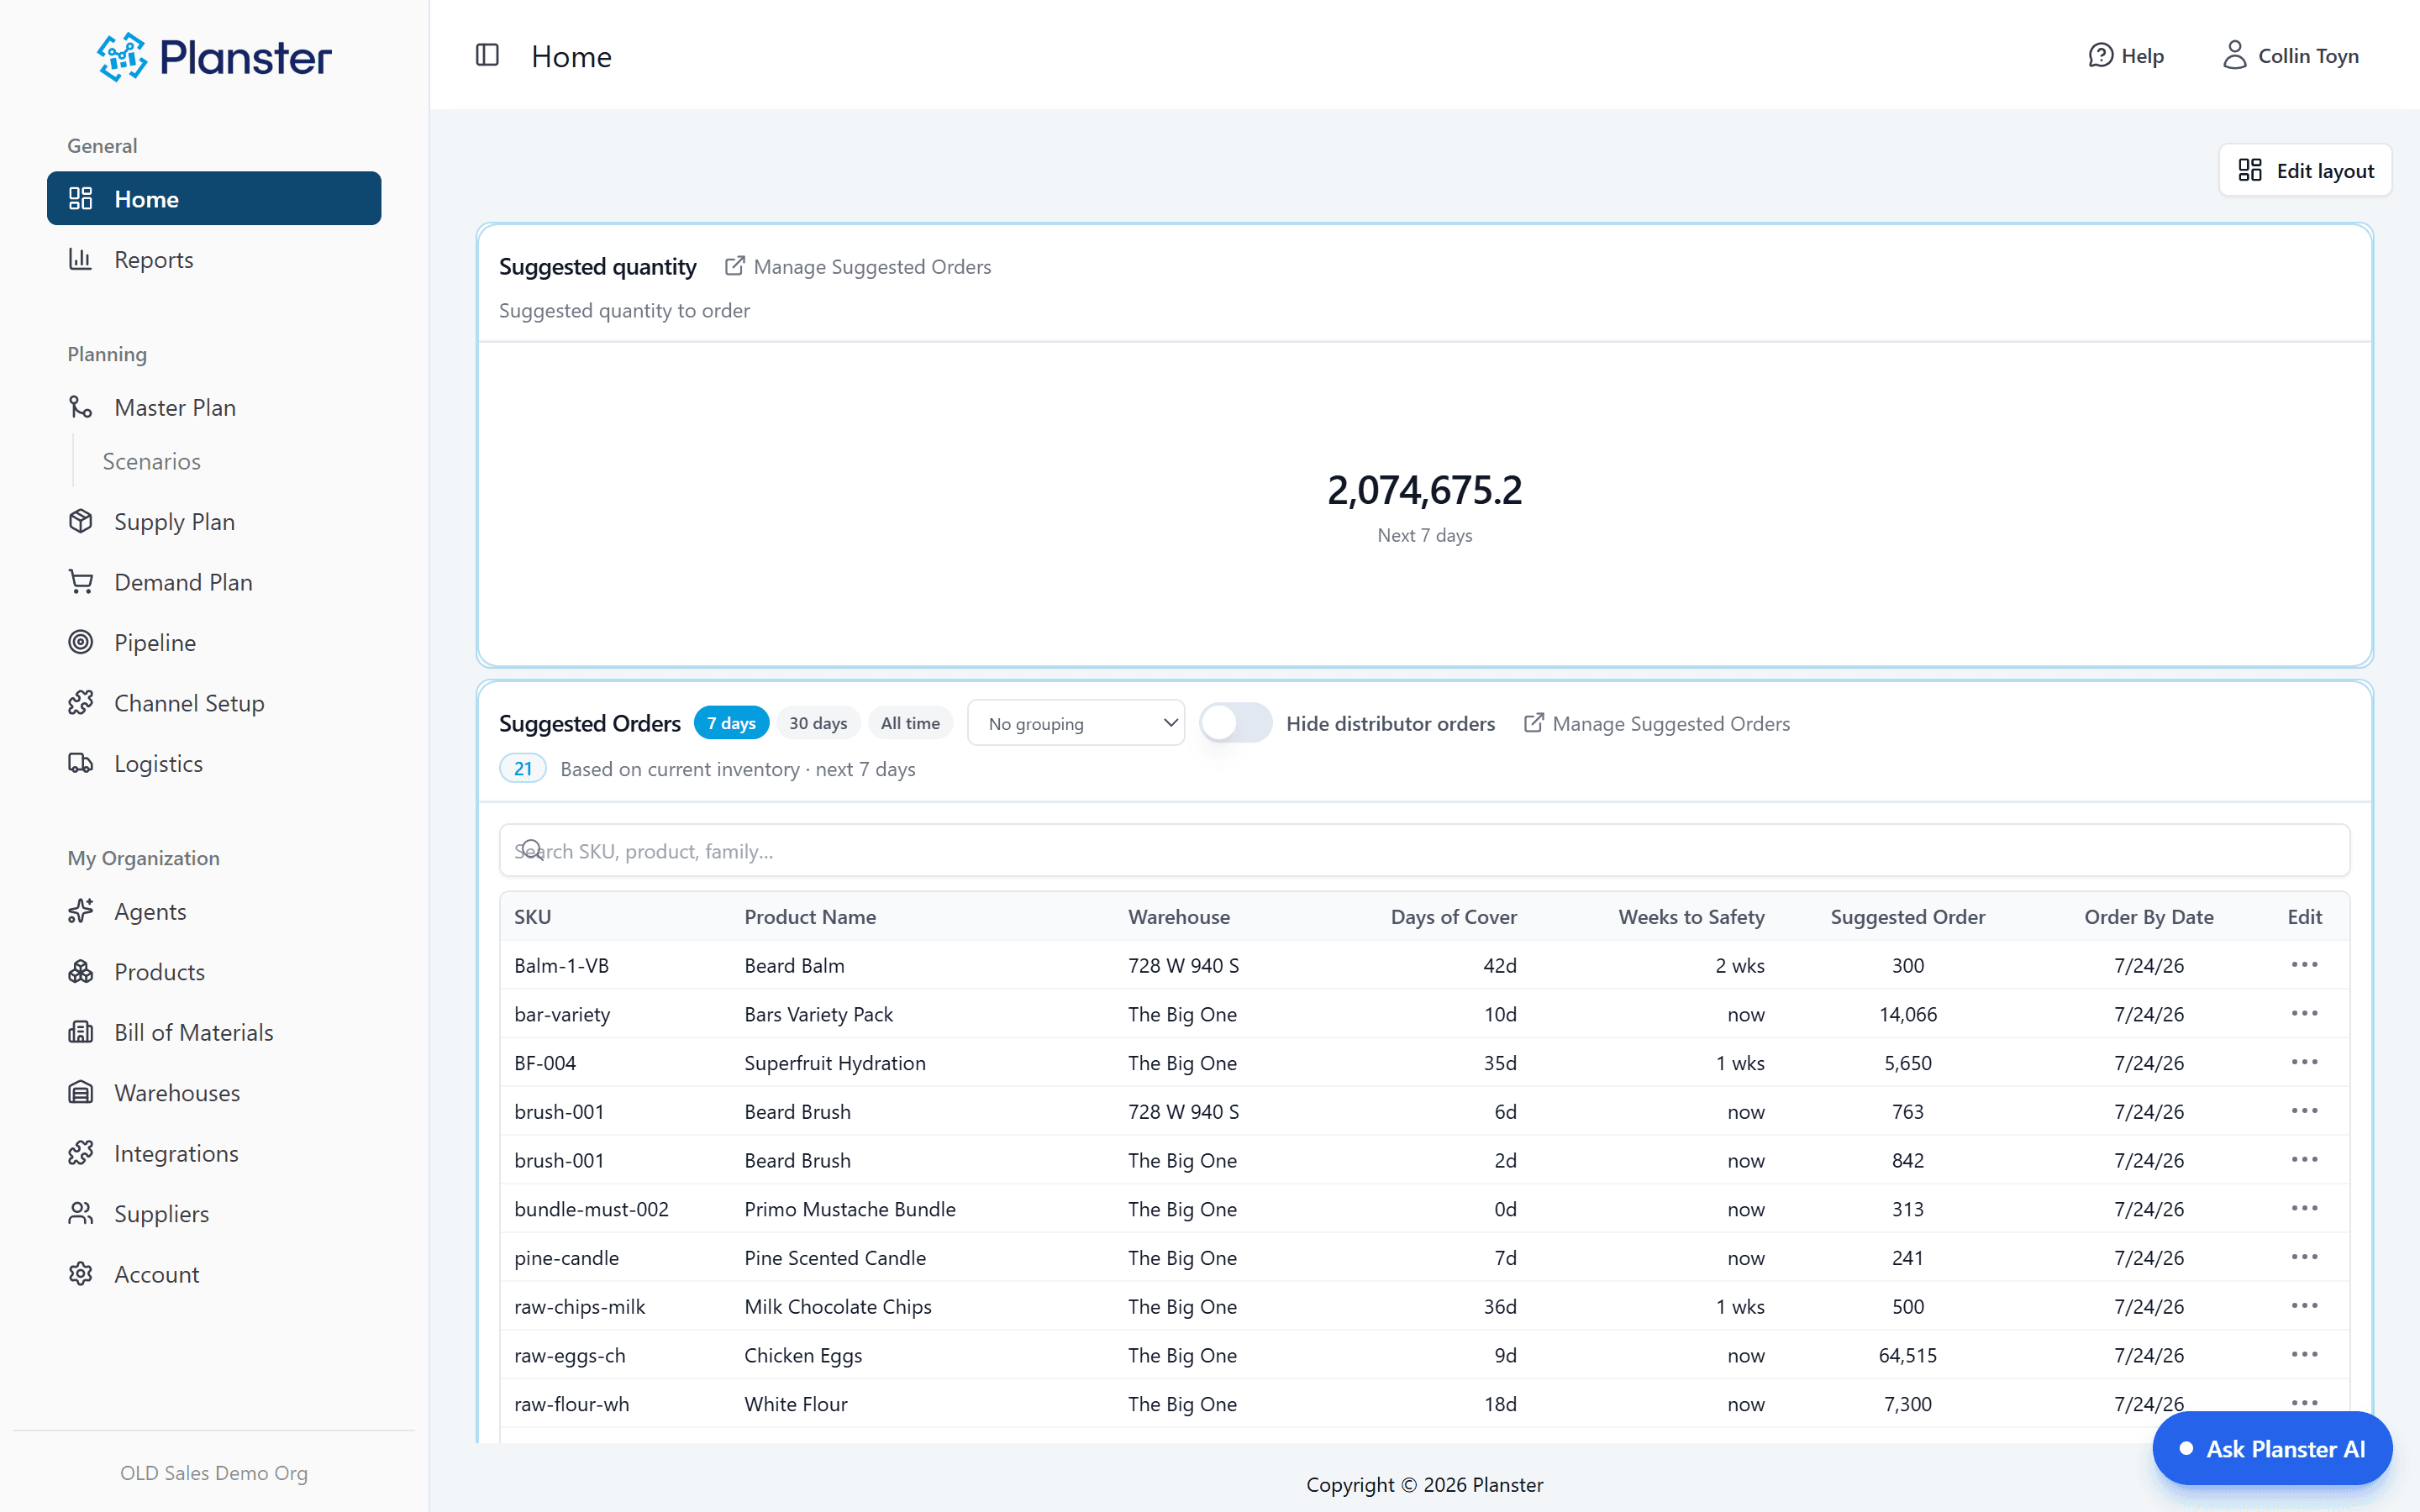
Task: Click the 2,074,675.2 quantity value
Action: pyautogui.click(x=1424, y=490)
